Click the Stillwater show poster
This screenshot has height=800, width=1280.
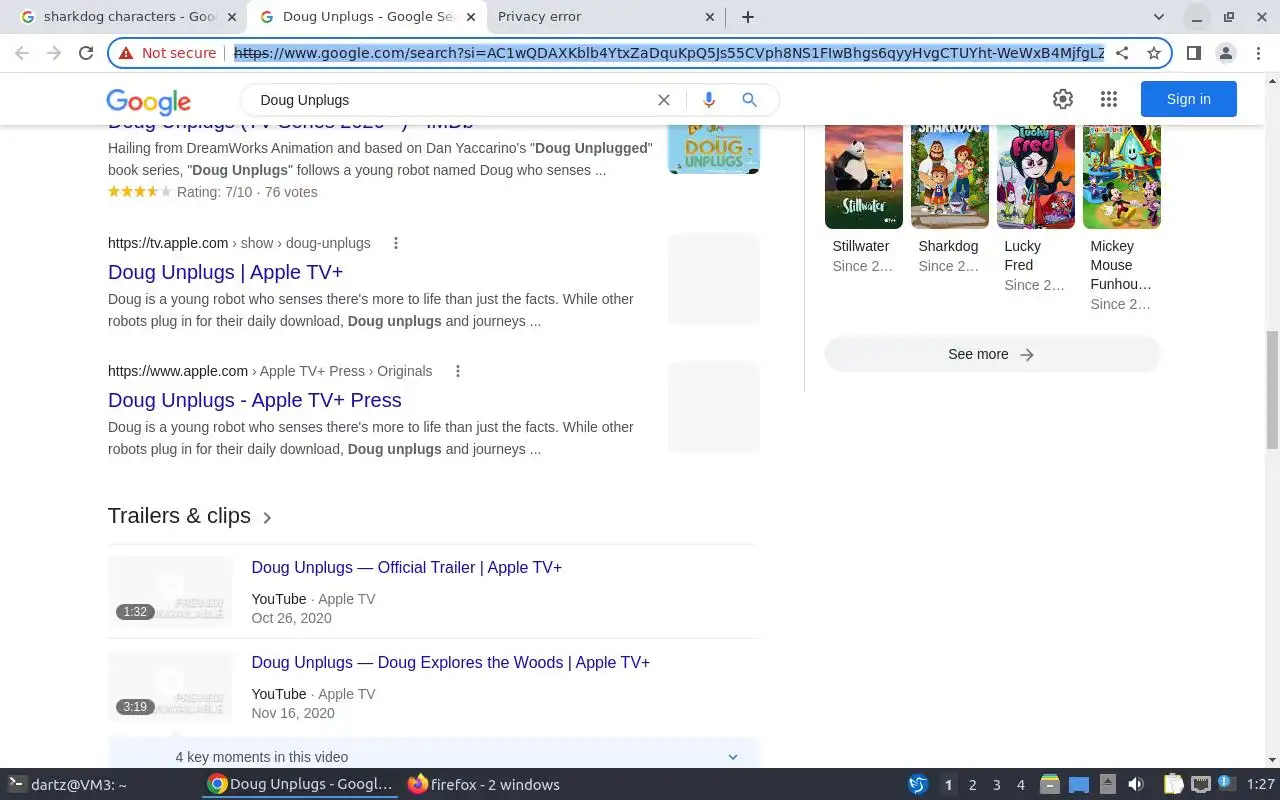click(864, 176)
